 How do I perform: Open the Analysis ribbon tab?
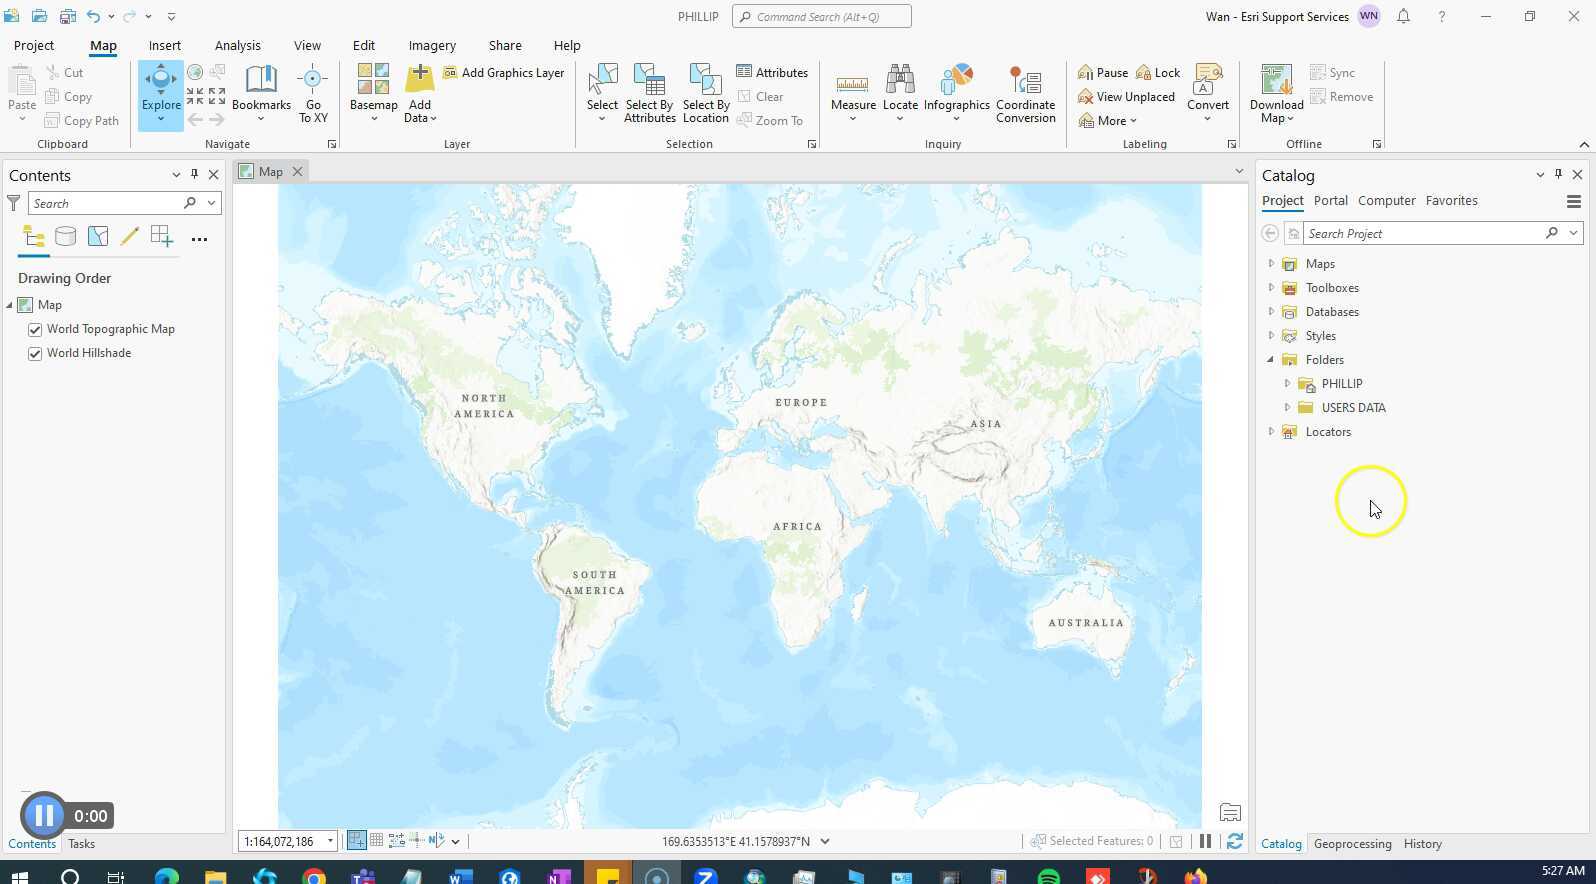point(237,46)
